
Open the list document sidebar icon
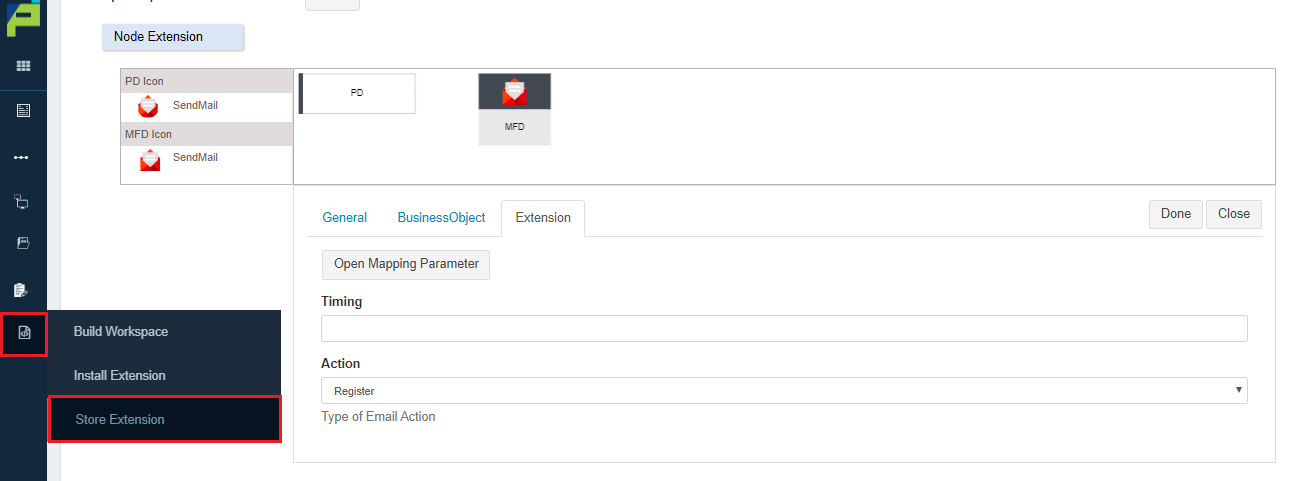tap(23, 111)
